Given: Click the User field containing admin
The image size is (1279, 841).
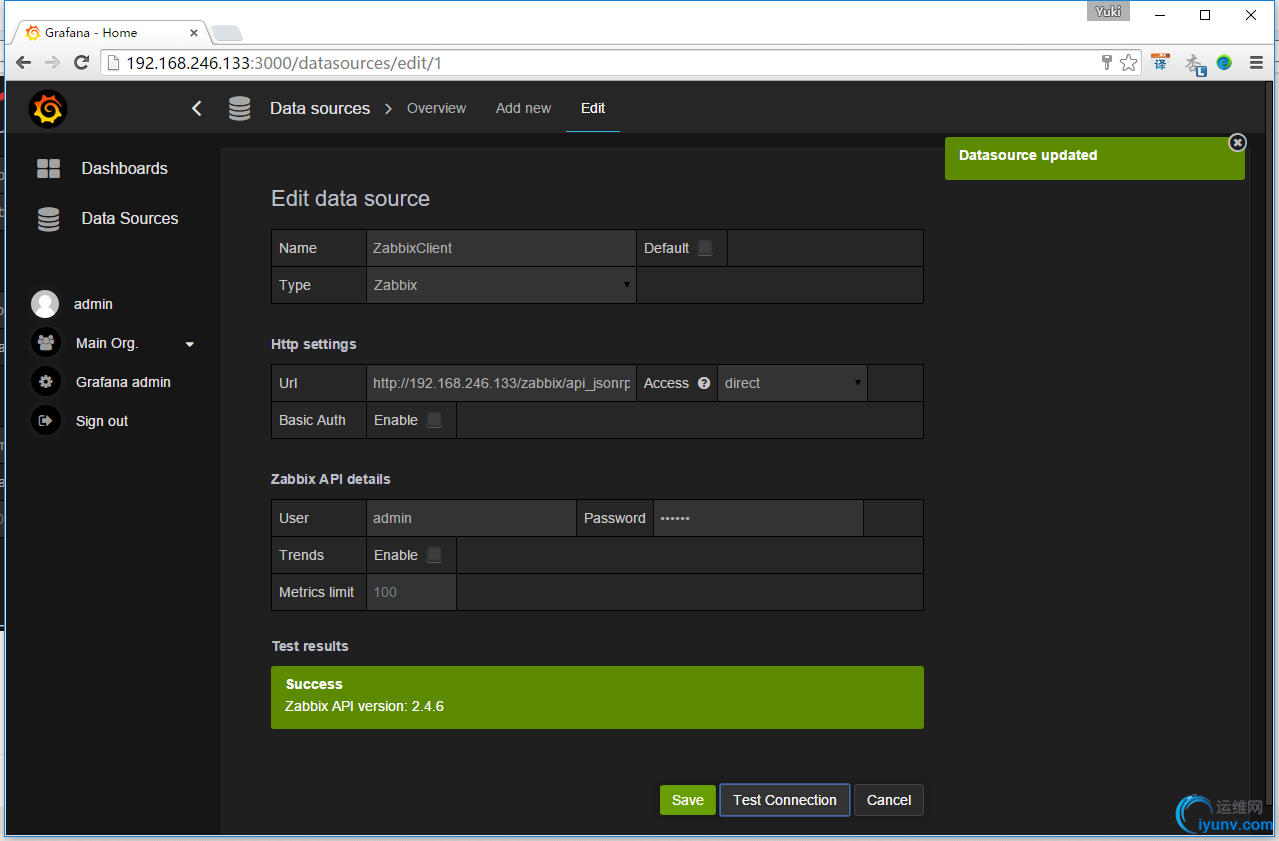Looking at the screenshot, I should (471, 518).
